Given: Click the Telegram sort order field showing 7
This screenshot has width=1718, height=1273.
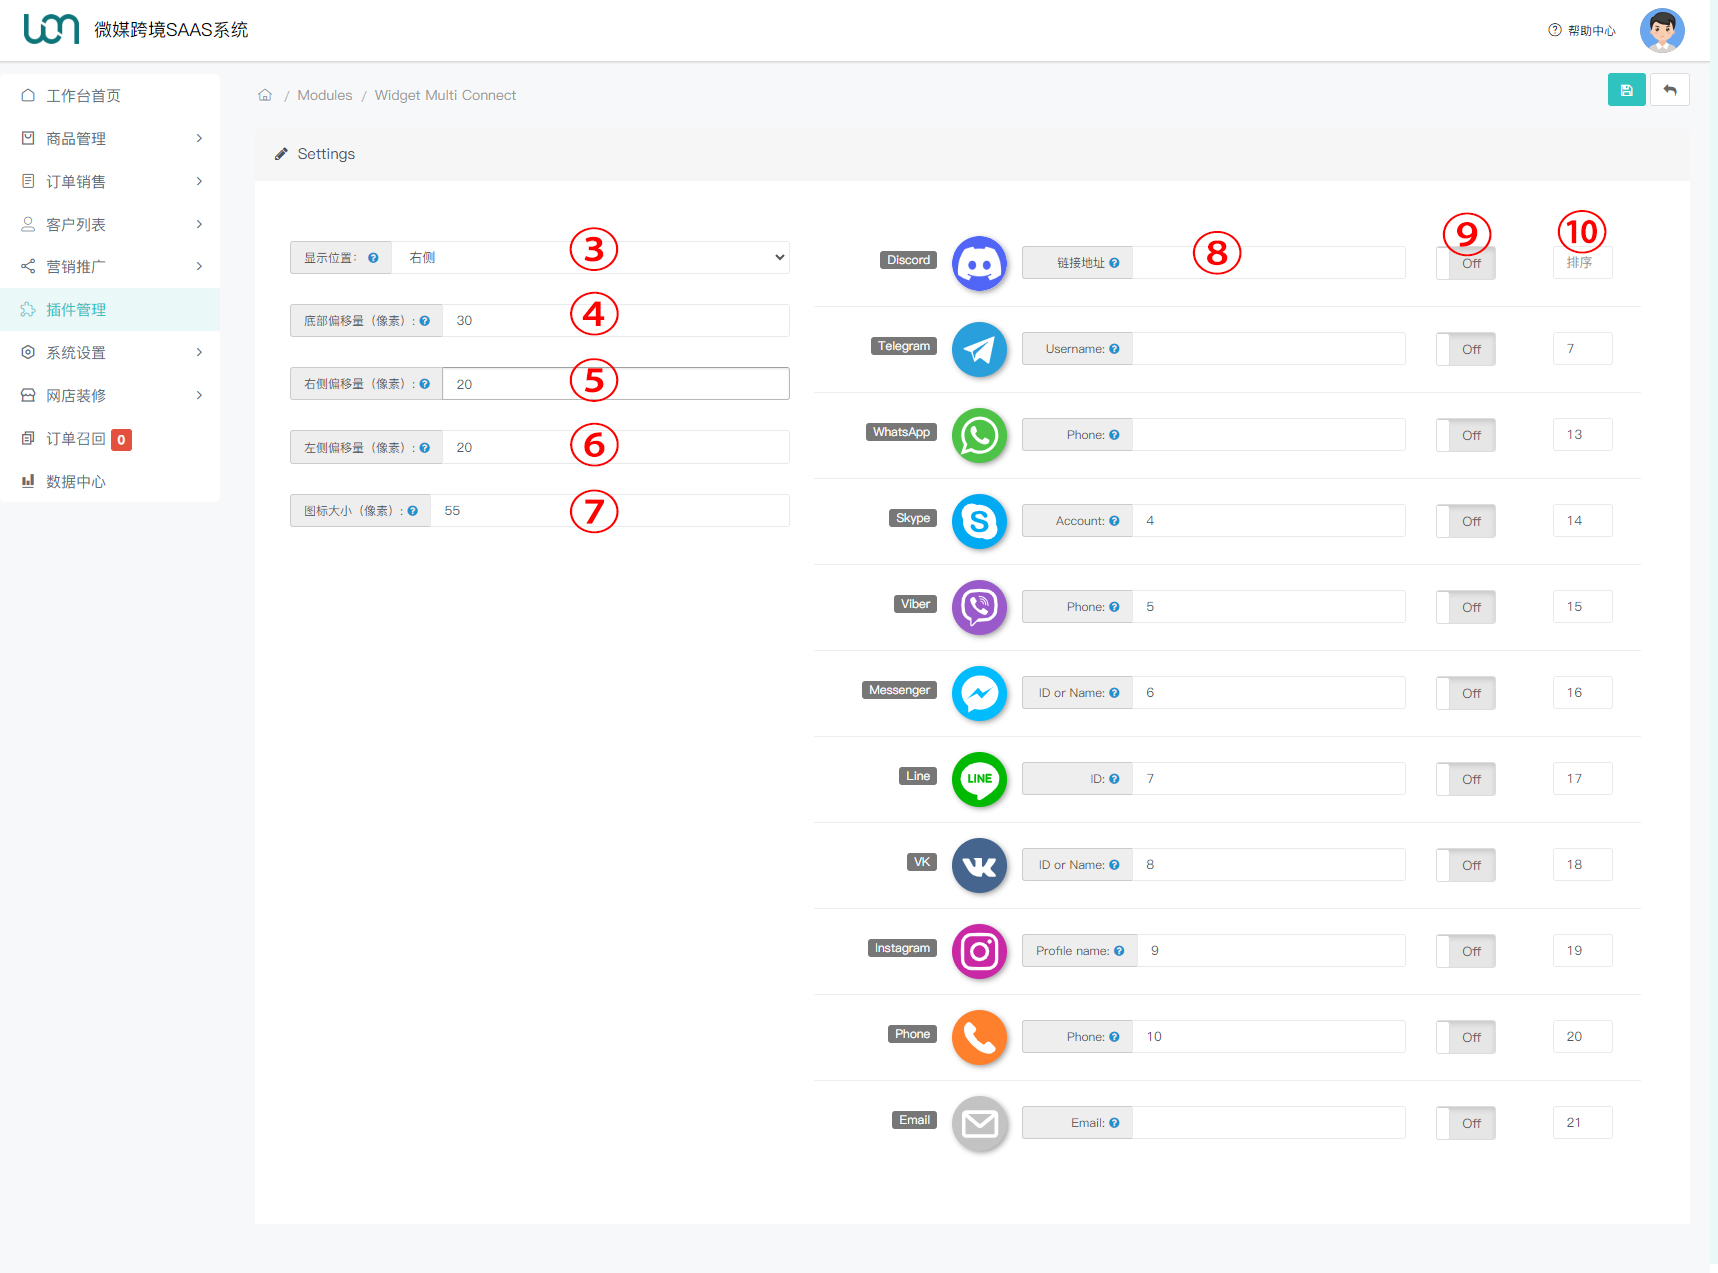Looking at the screenshot, I should pos(1583,349).
